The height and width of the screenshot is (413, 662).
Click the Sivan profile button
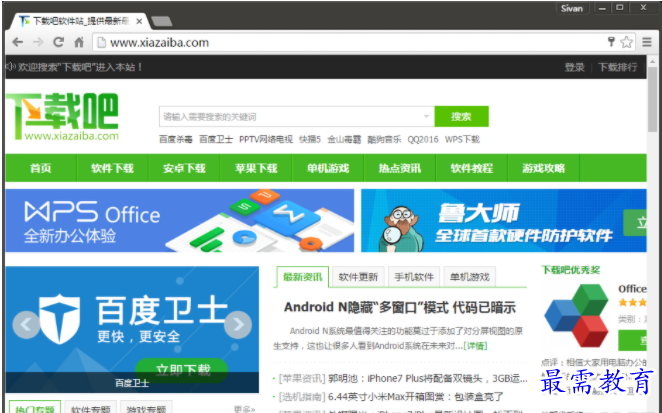point(572,8)
